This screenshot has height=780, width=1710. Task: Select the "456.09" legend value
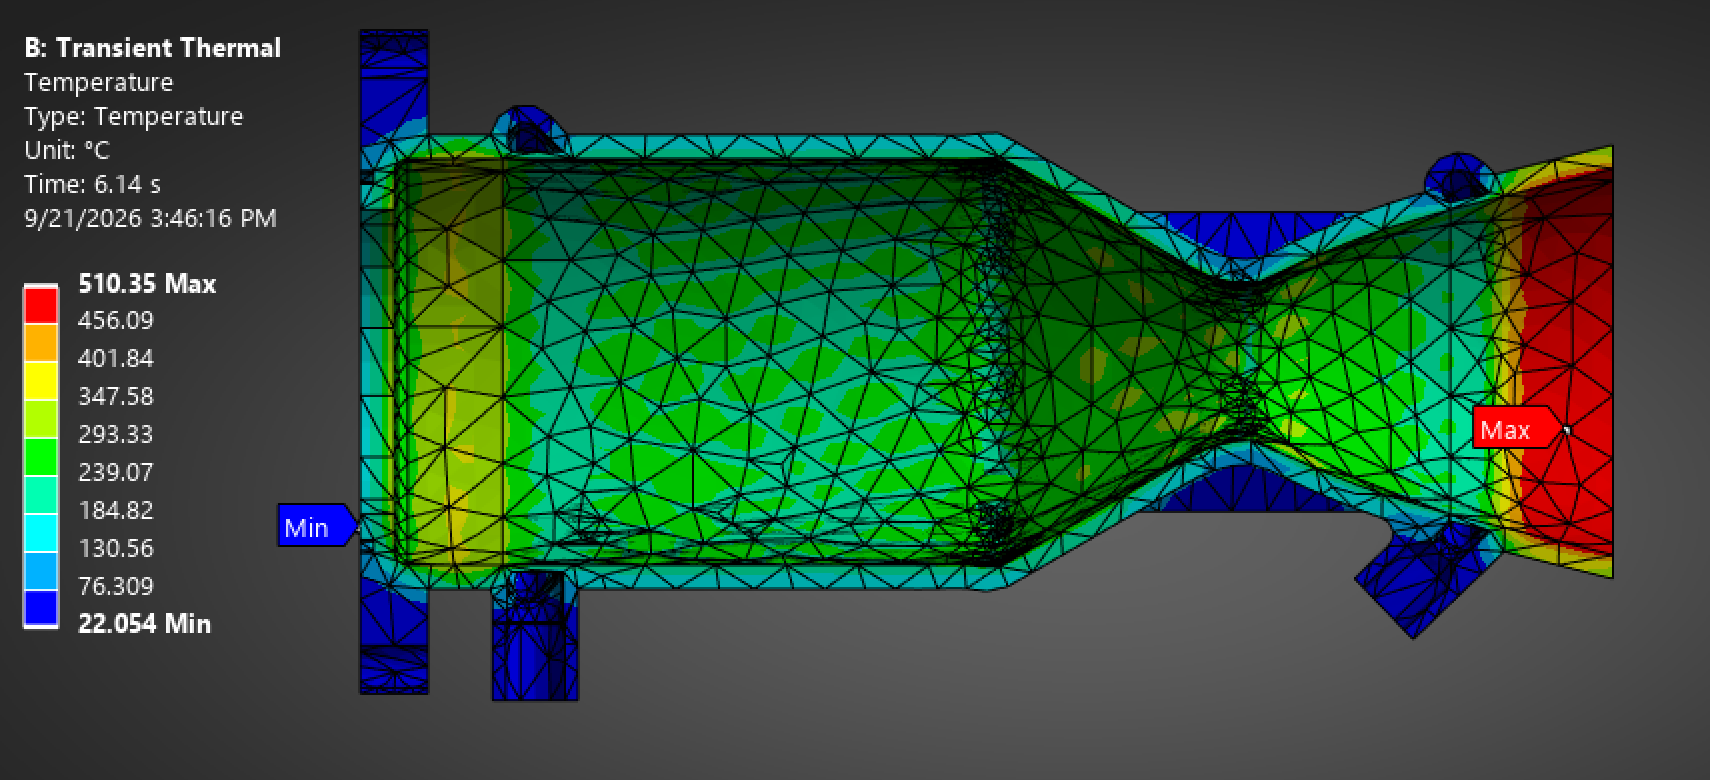coord(116,320)
